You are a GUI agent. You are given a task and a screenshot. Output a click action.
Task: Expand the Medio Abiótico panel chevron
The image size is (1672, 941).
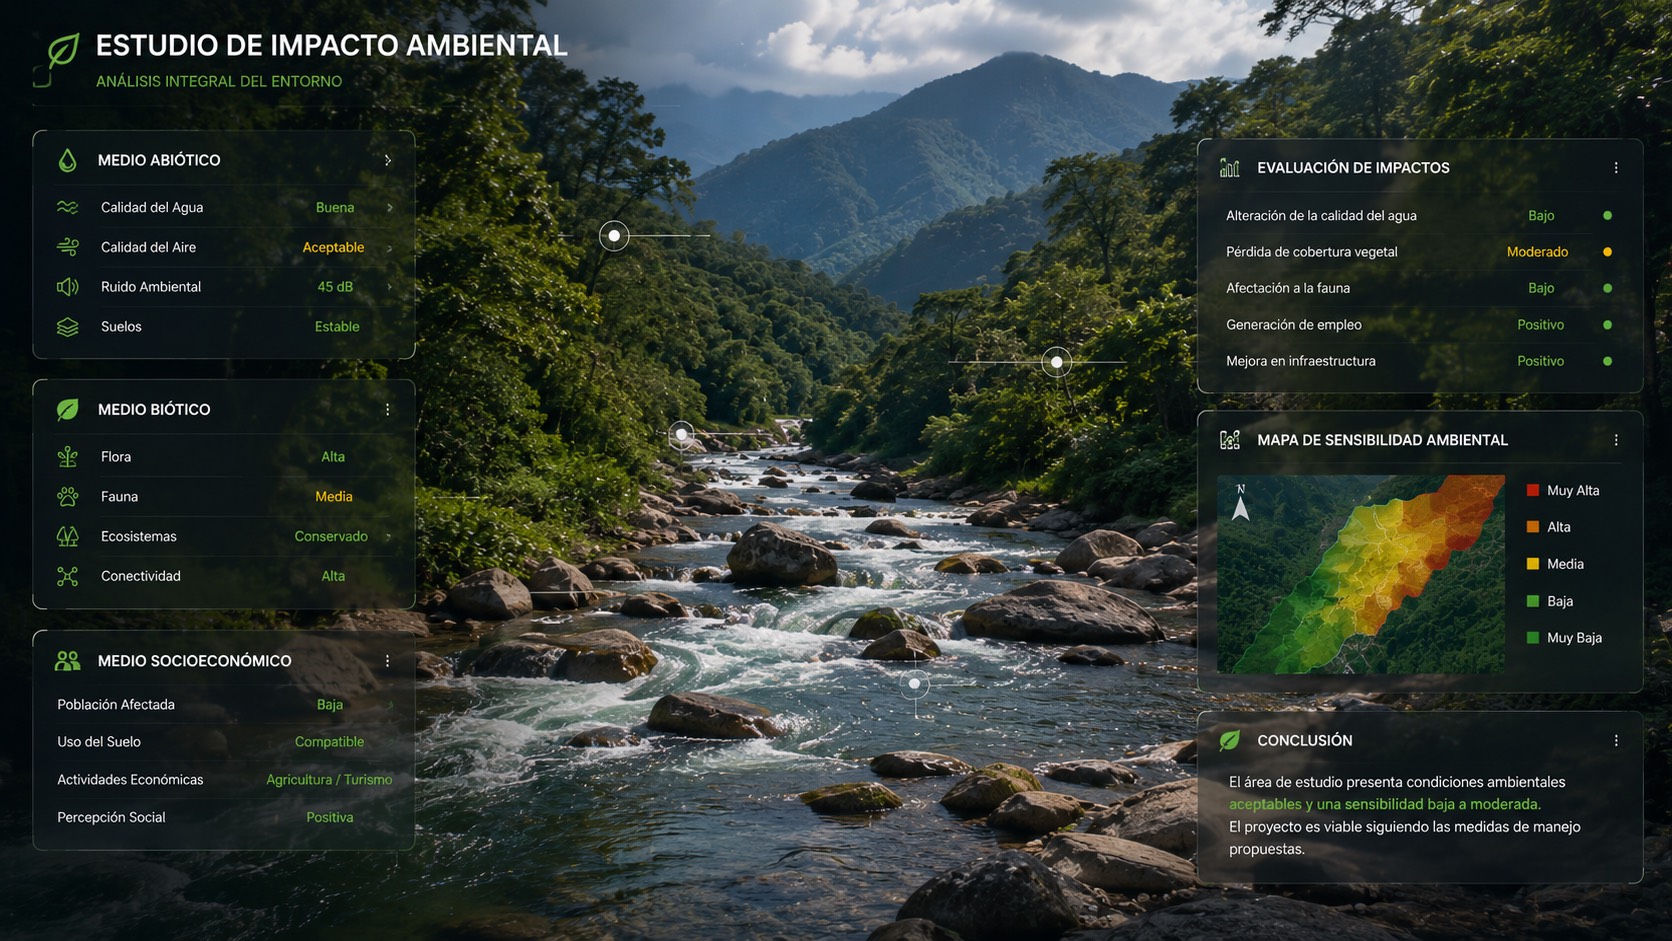388,160
